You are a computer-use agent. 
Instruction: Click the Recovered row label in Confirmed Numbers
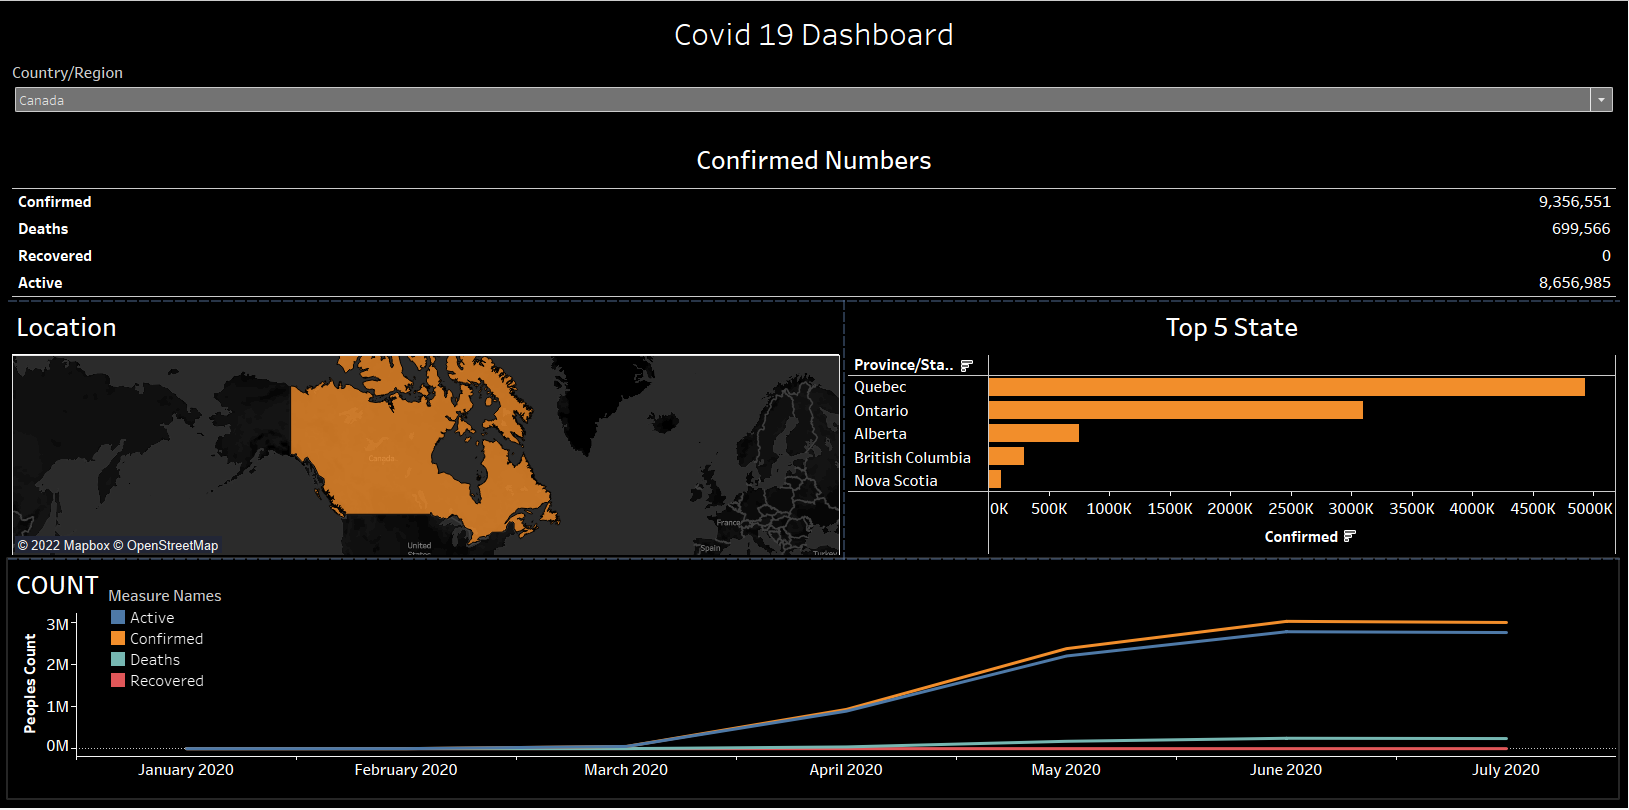(55, 256)
